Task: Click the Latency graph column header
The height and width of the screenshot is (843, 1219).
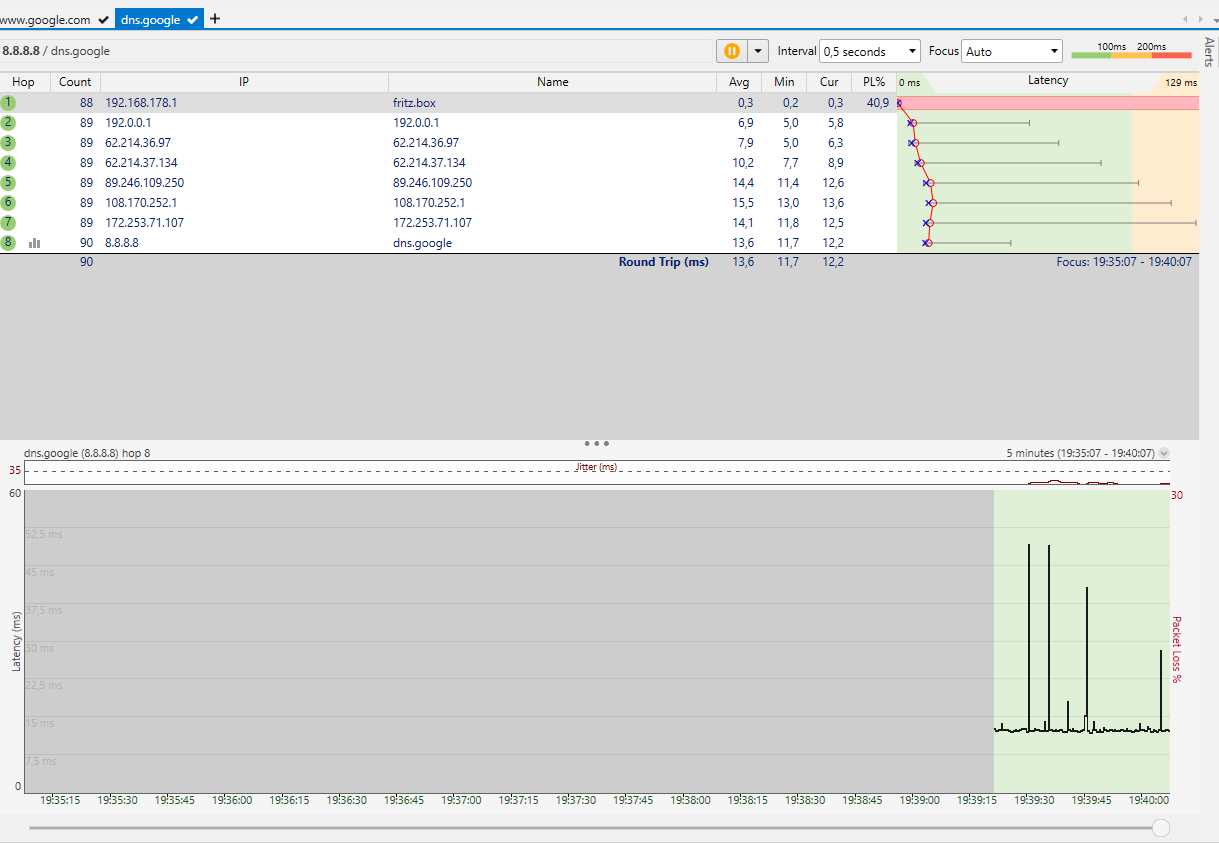Action: pos(1048,81)
